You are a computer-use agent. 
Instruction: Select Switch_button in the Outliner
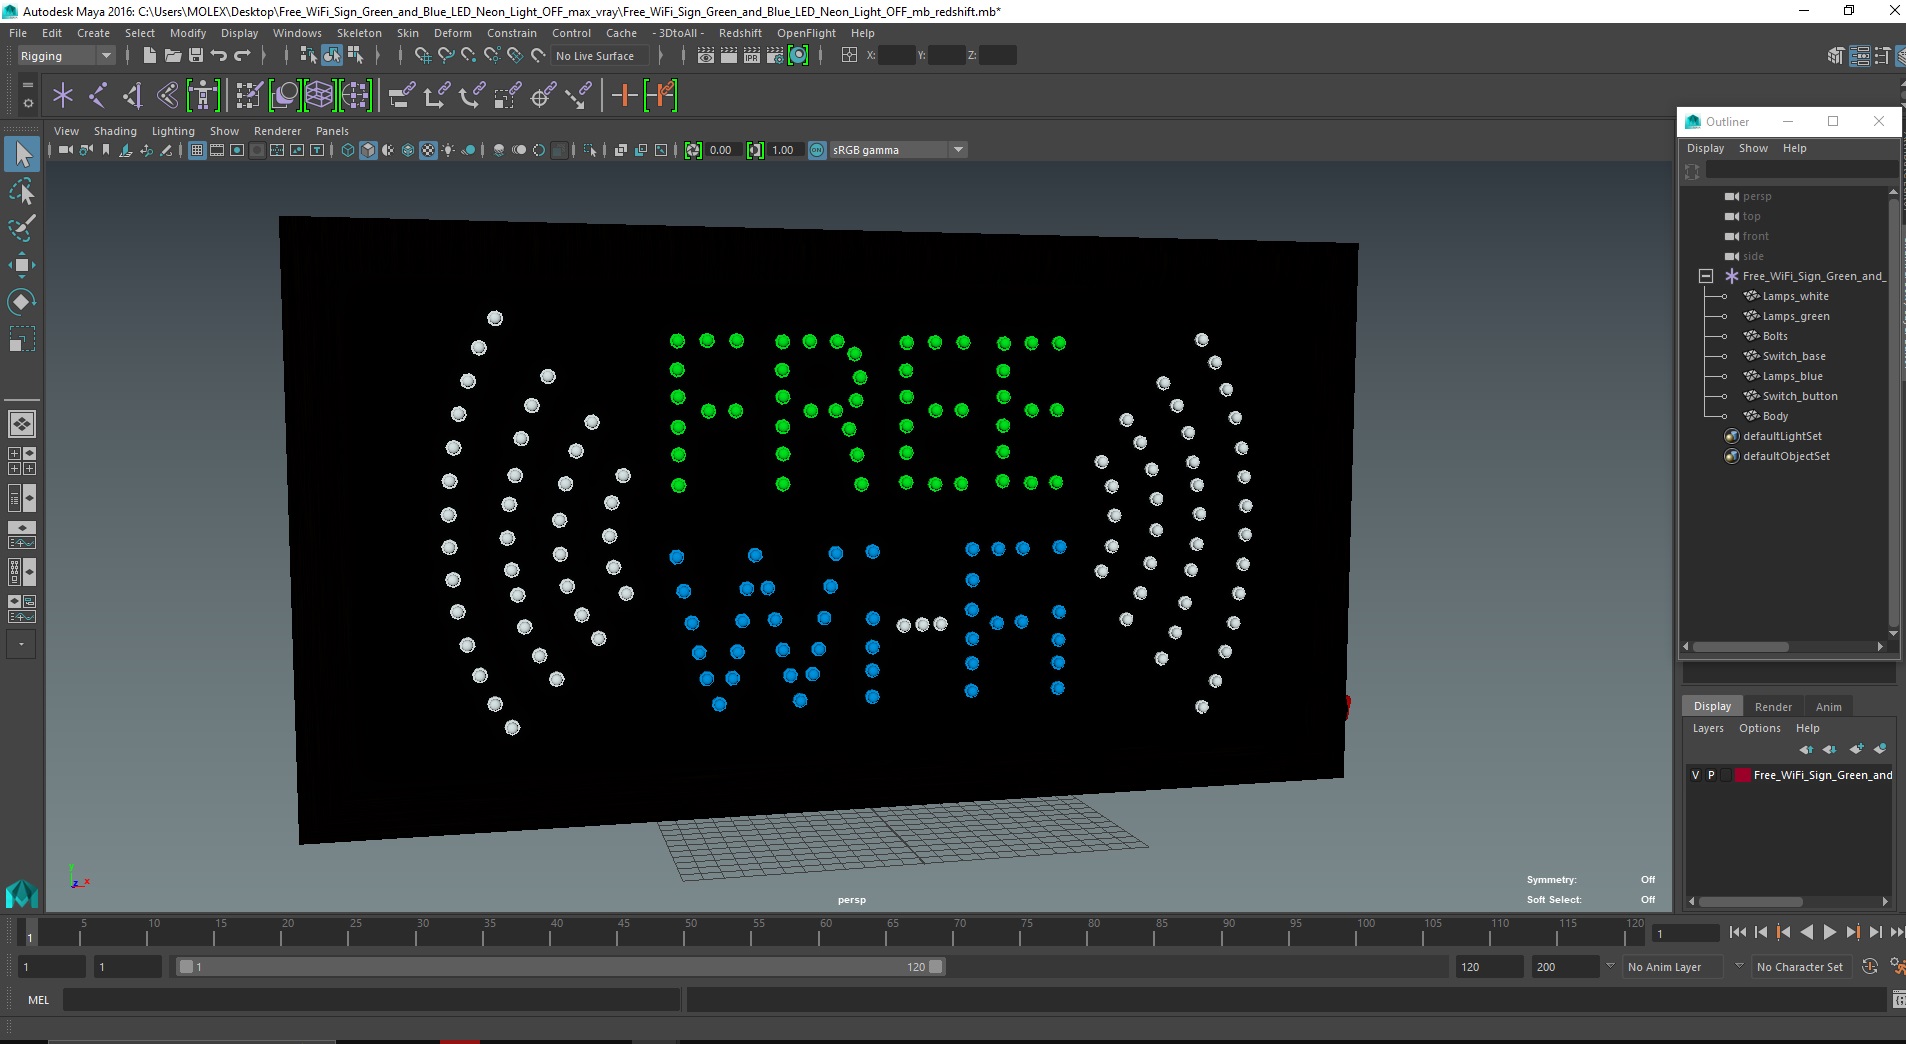1800,396
